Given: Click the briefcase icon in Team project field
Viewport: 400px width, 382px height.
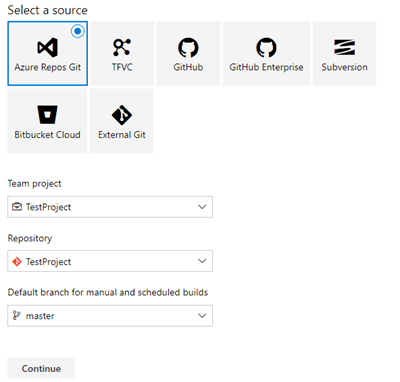Looking at the screenshot, I should point(17,207).
